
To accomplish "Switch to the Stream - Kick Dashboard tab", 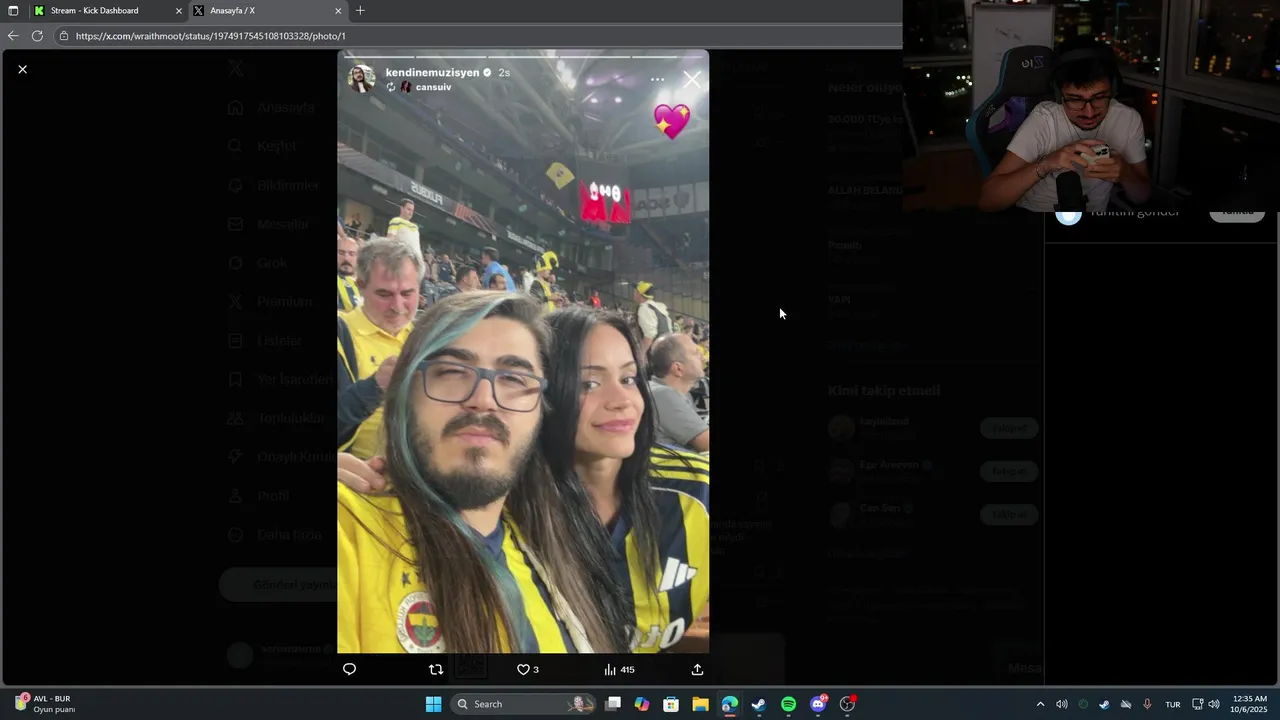I will (108, 10).
